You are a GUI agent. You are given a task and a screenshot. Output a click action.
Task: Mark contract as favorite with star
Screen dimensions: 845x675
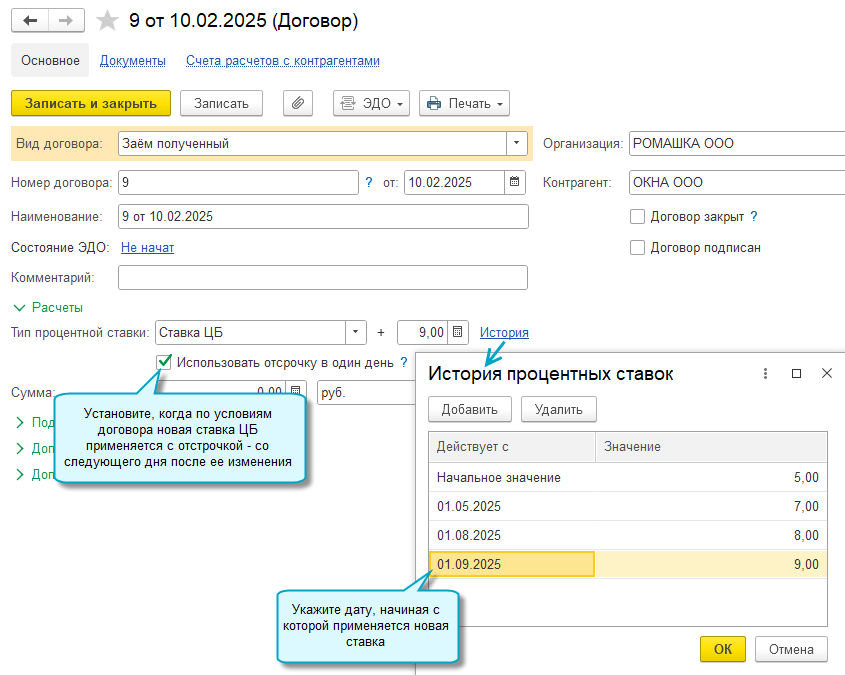[107, 21]
